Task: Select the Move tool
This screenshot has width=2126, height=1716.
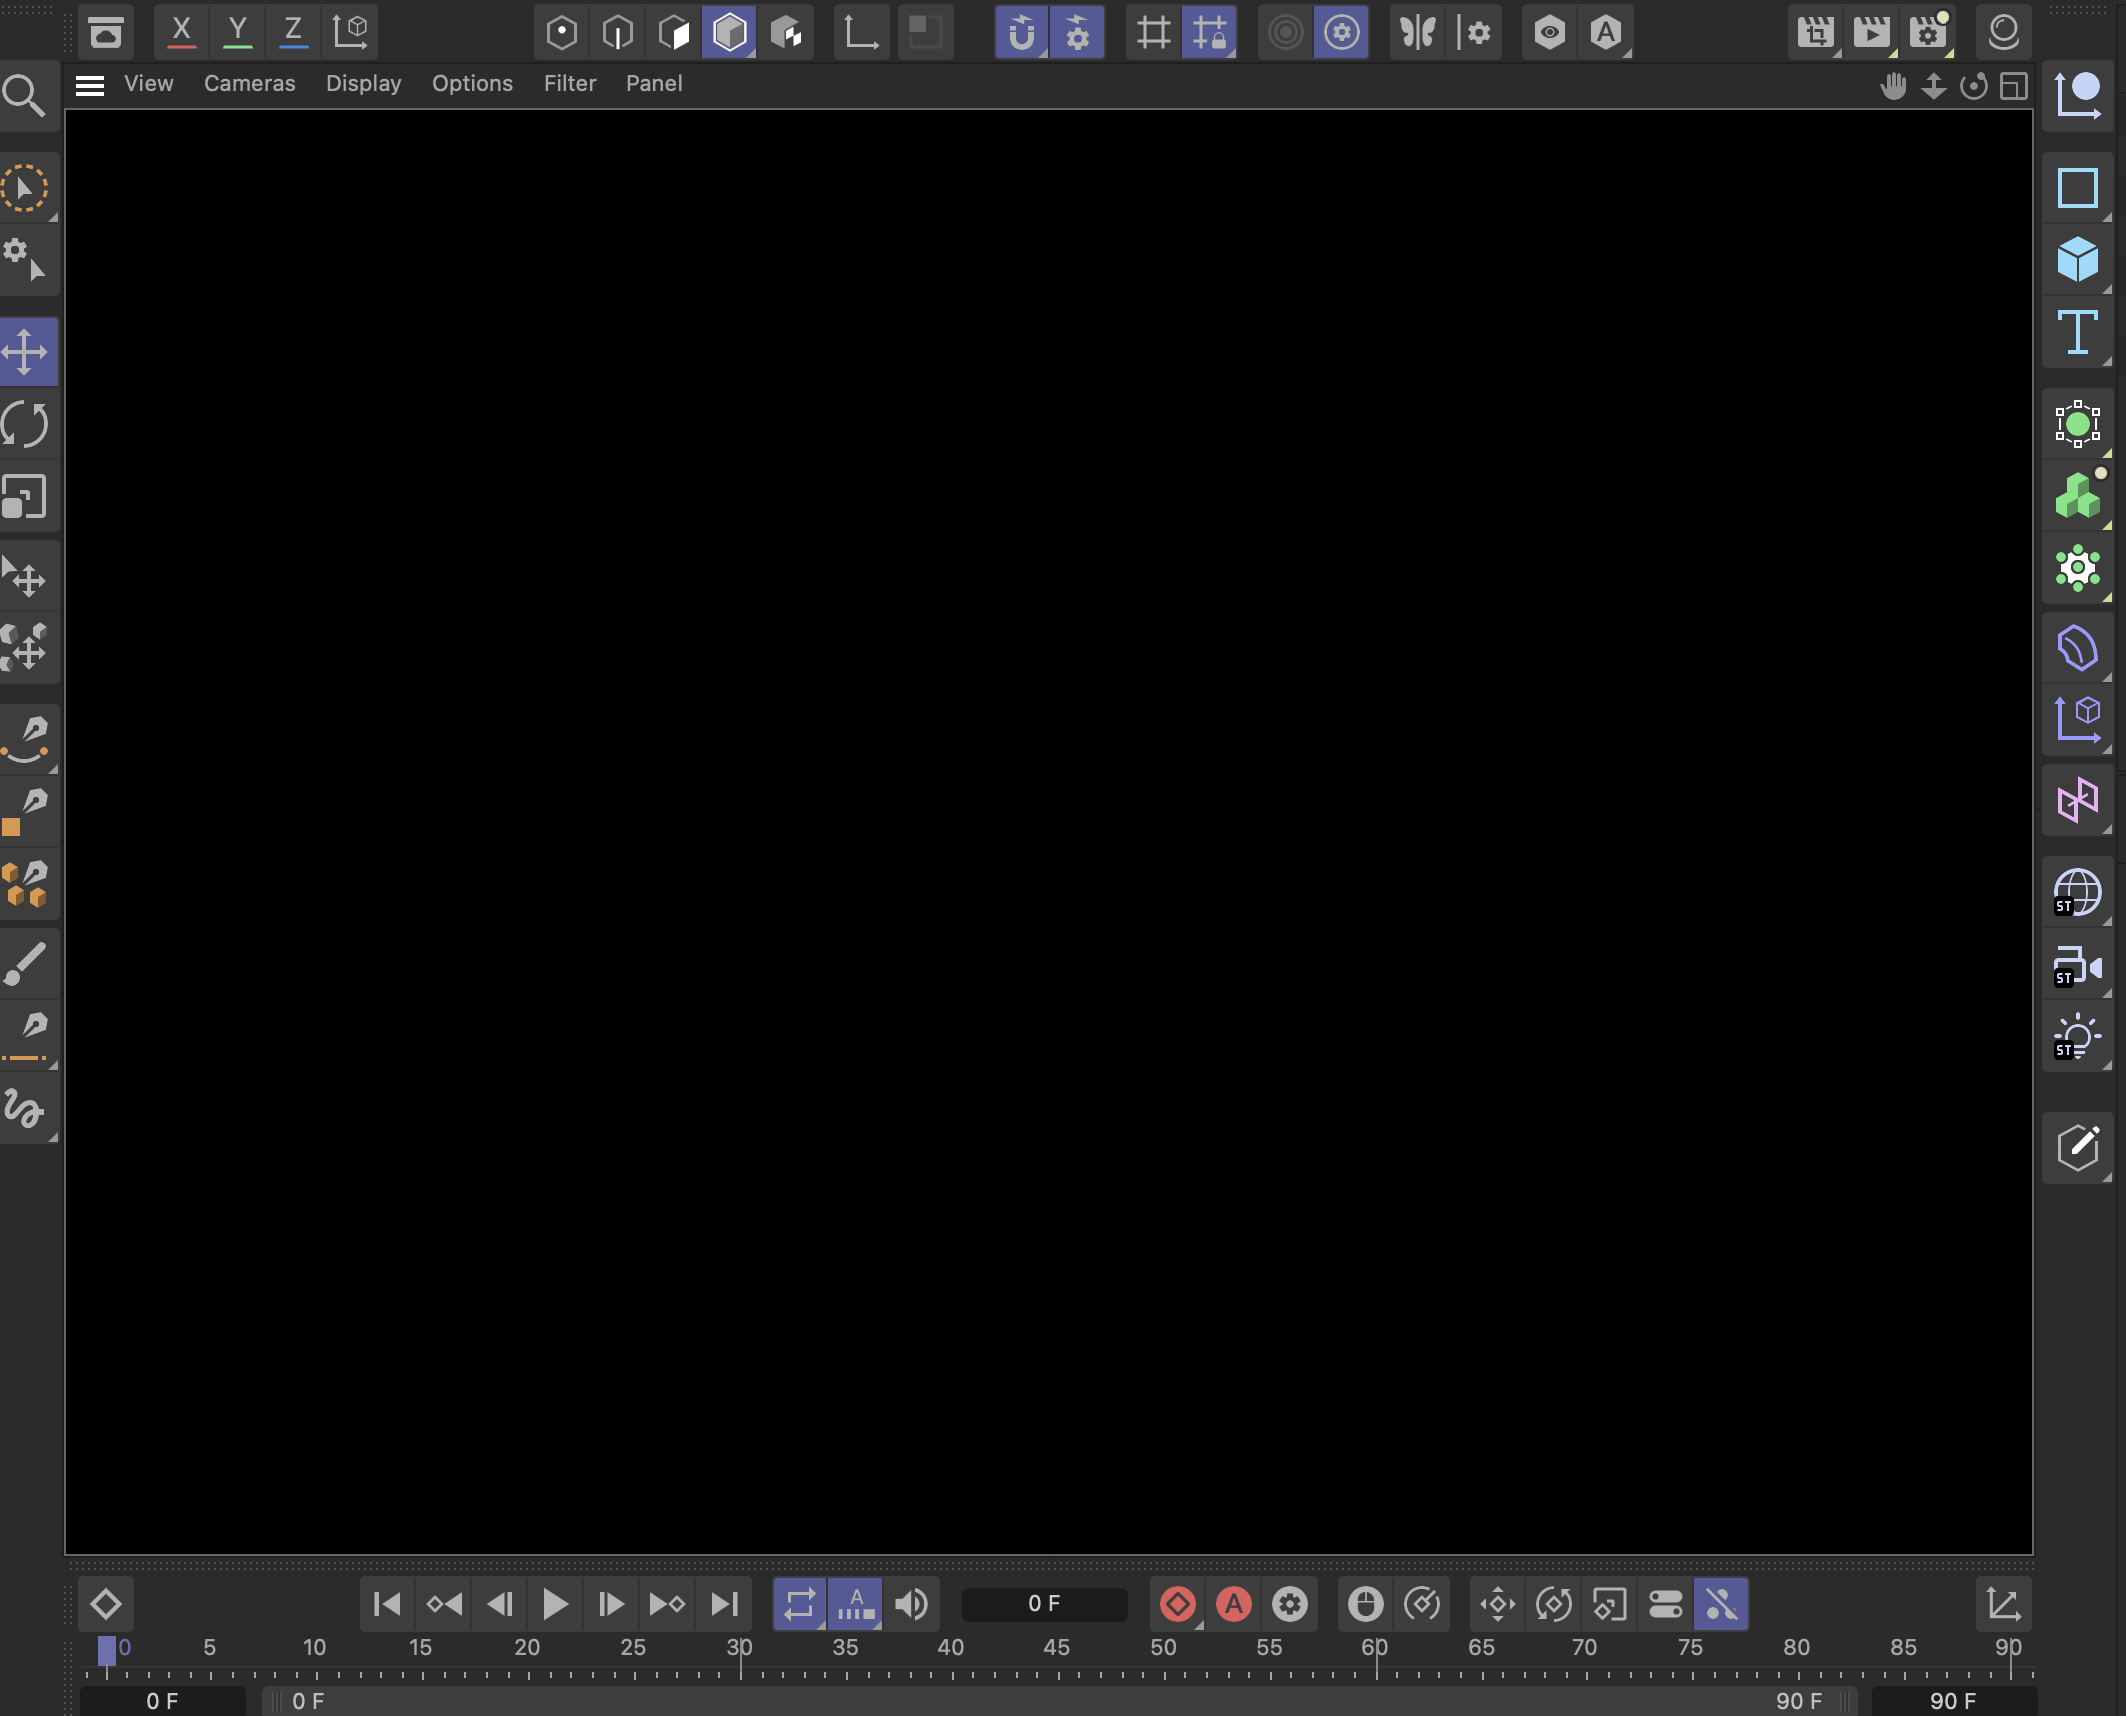Action: (x=26, y=352)
